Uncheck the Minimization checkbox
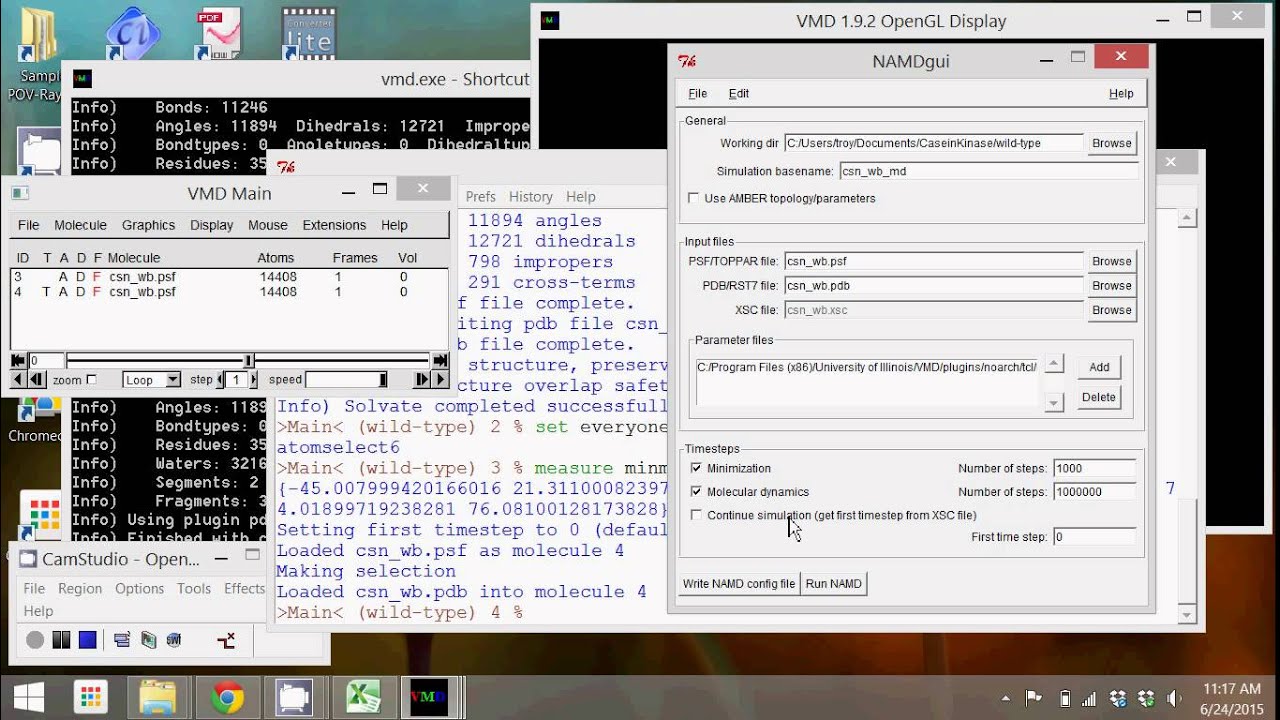The image size is (1280, 720). [x=696, y=468]
